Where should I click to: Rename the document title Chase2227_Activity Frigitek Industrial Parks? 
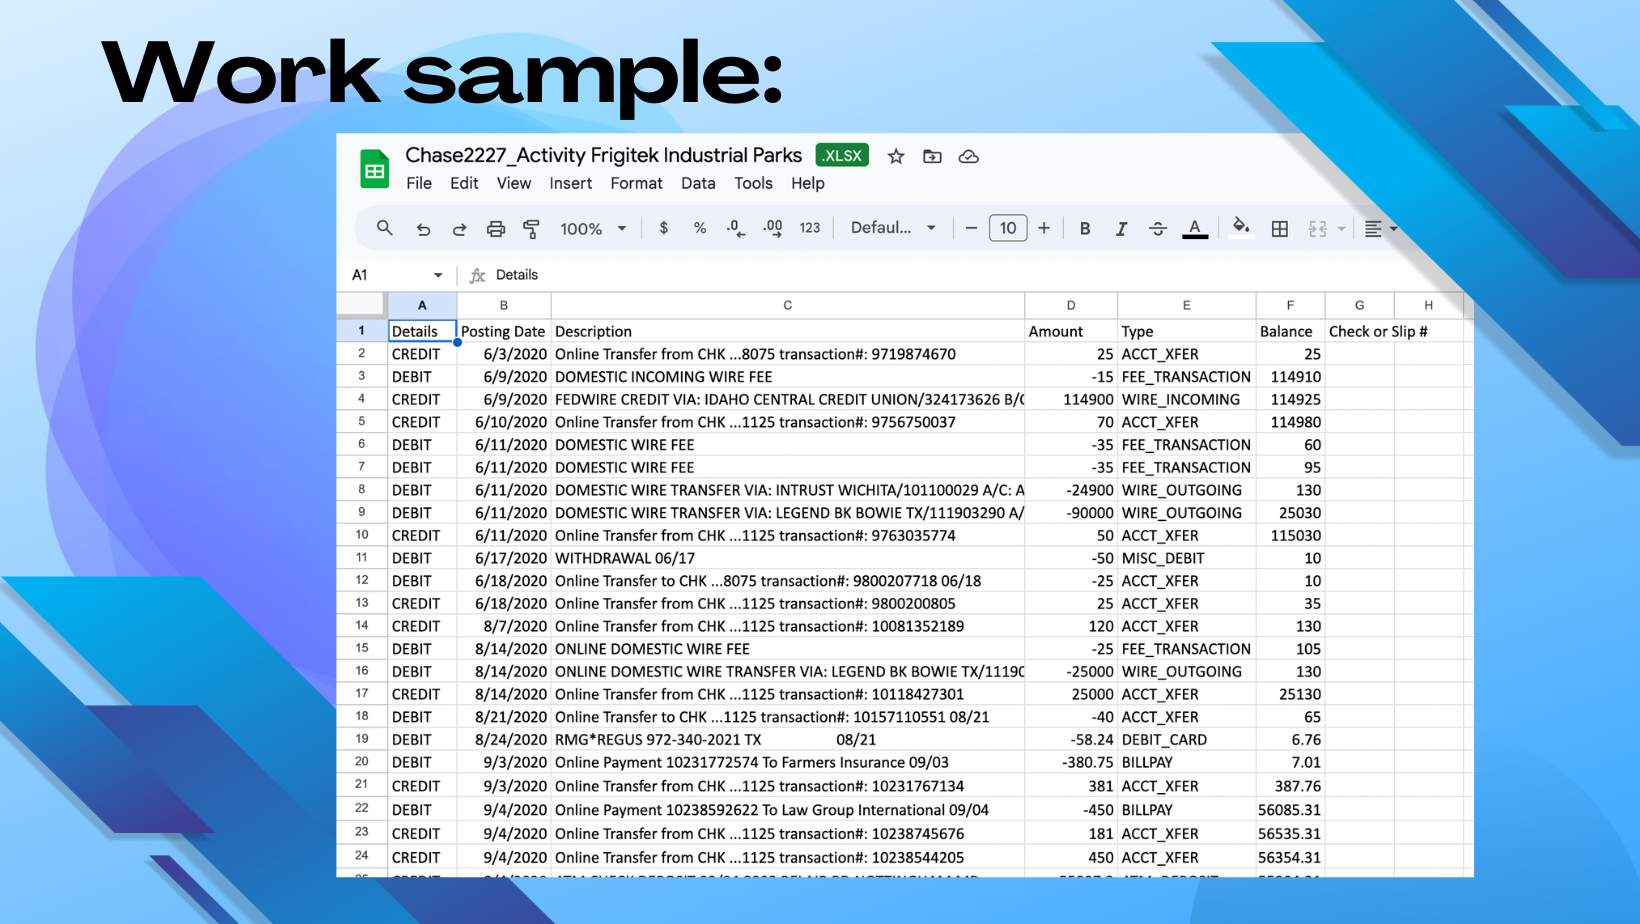pyautogui.click(x=604, y=155)
